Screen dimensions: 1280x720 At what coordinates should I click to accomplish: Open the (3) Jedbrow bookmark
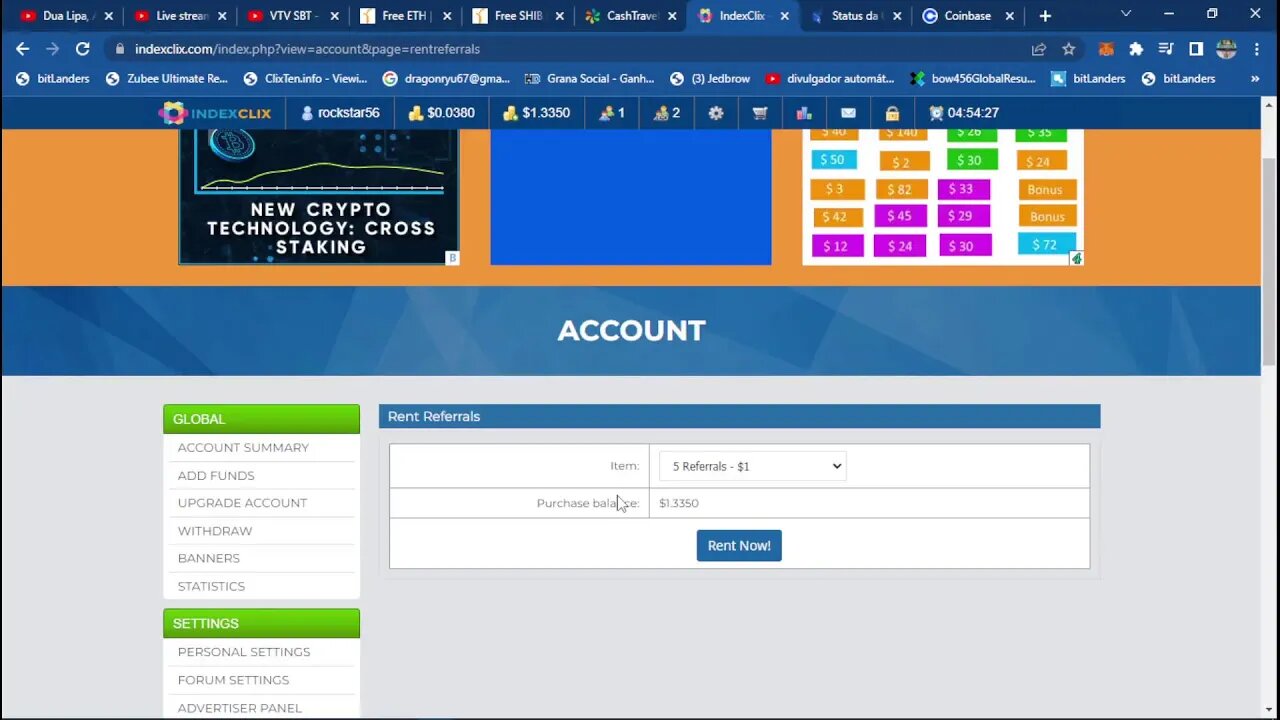[709, 78]
